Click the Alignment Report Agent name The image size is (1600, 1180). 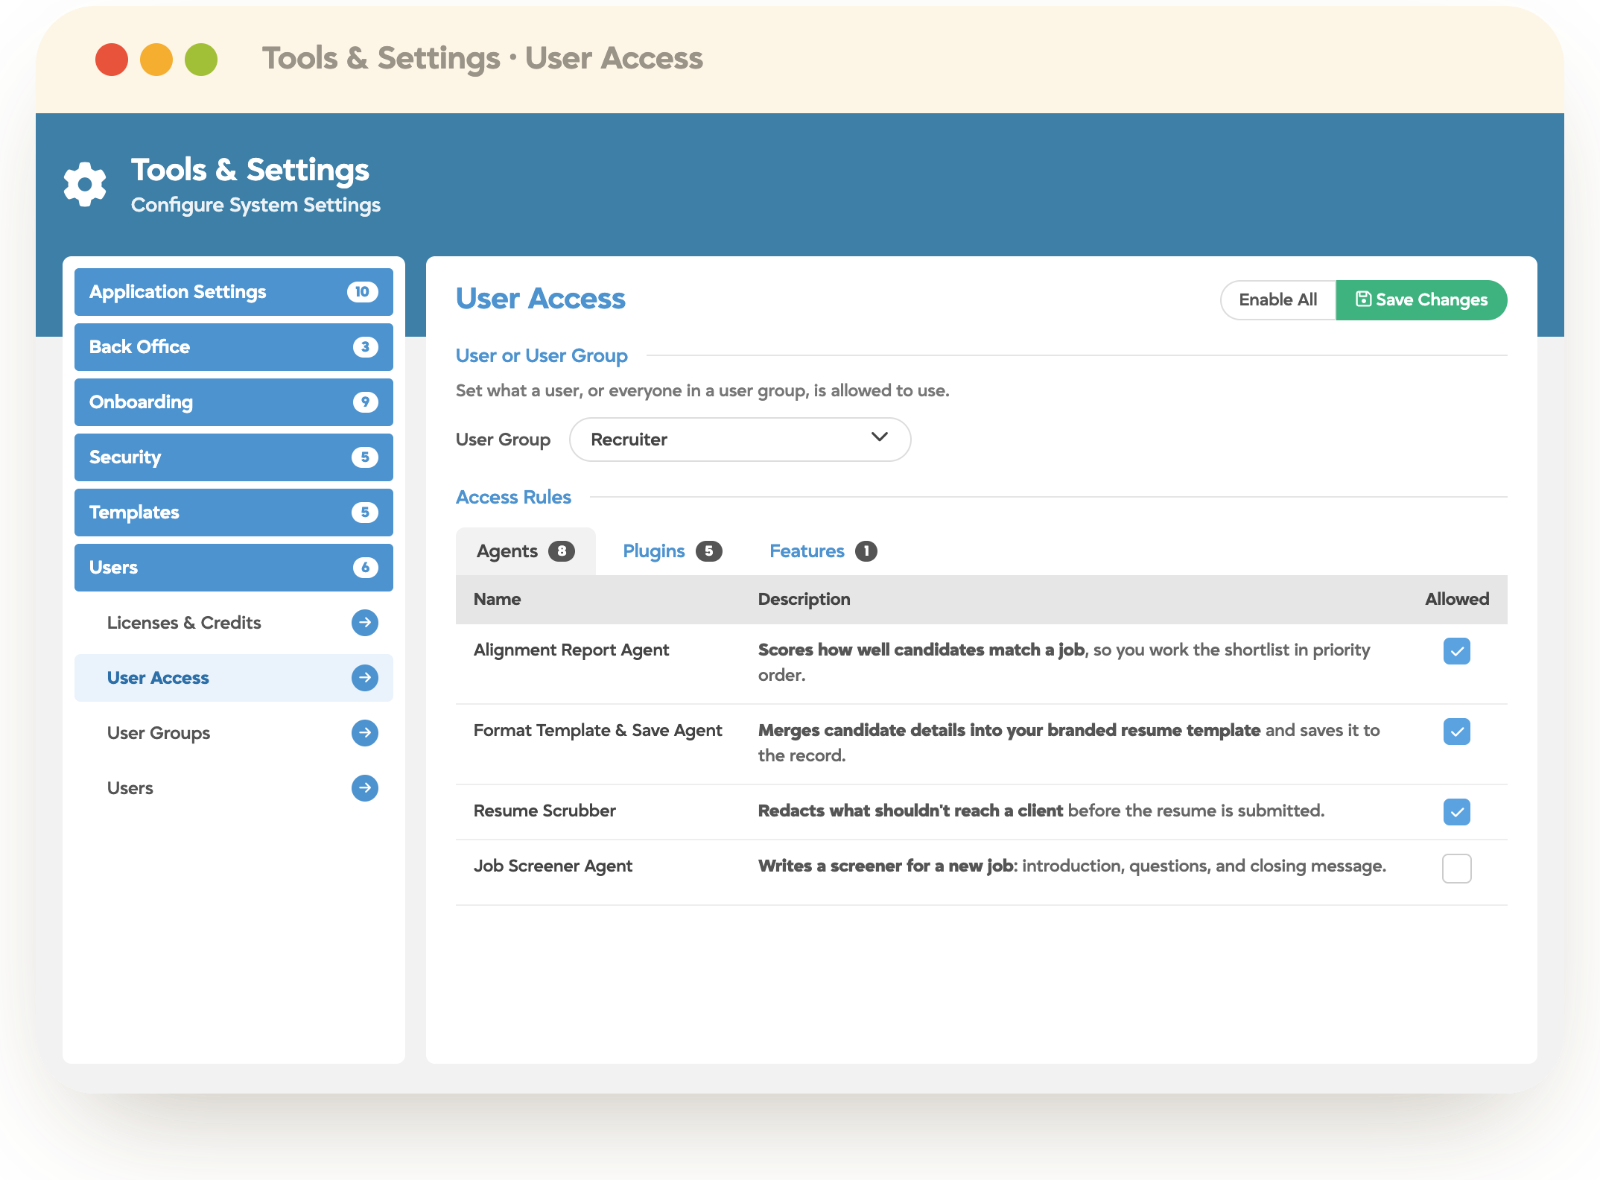click(571, 650)
